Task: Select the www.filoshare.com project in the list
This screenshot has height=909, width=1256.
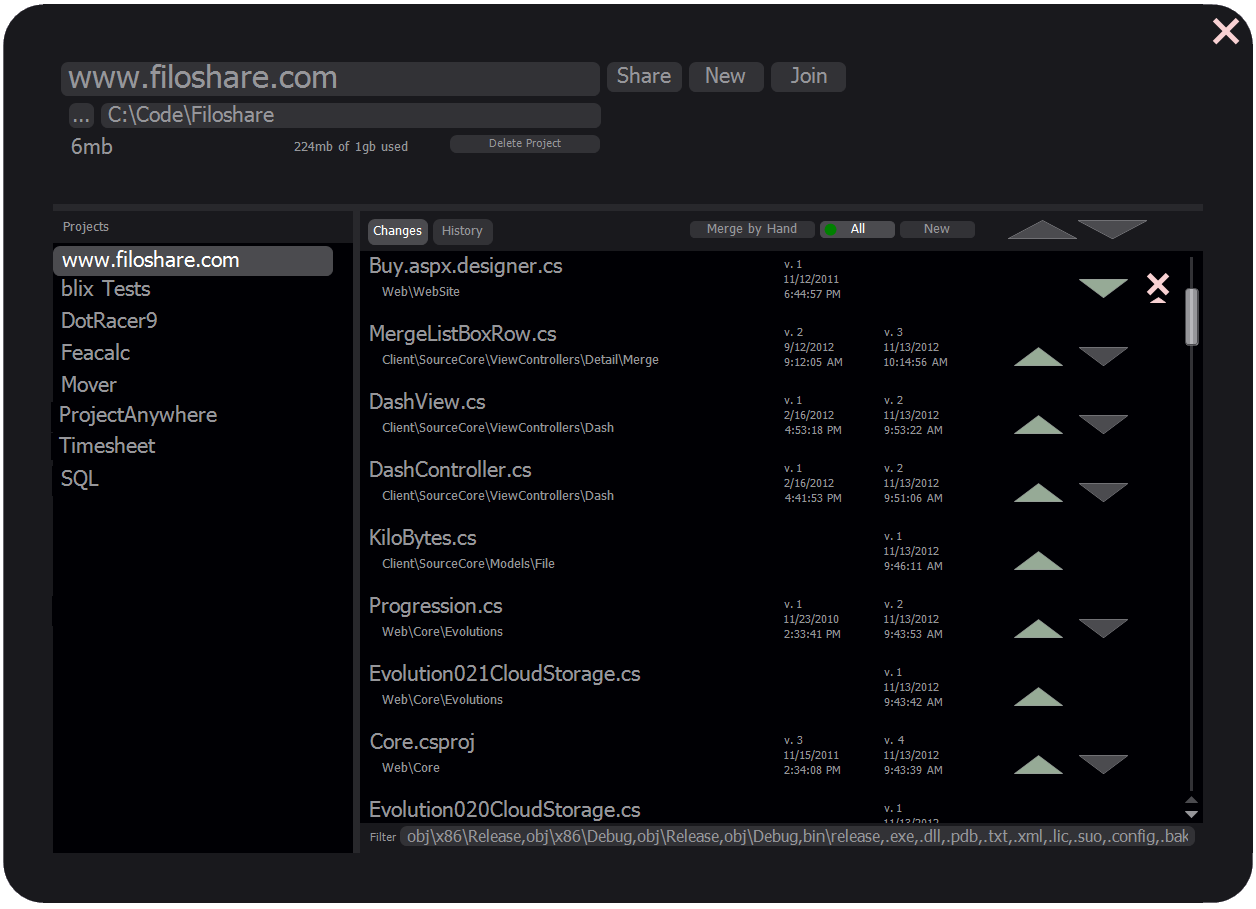Action: click(193, 260)
